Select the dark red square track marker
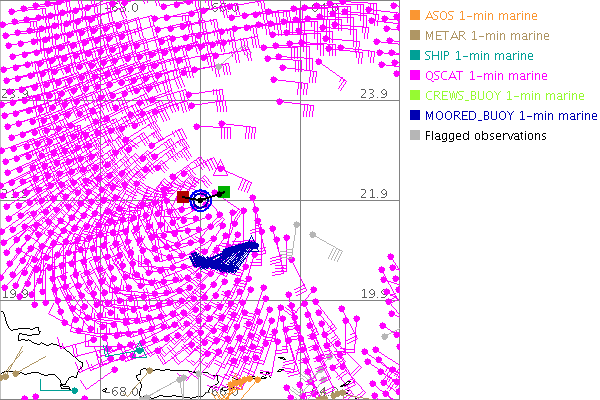This screenshot has height=400, width=600. (x=183, y=198)
